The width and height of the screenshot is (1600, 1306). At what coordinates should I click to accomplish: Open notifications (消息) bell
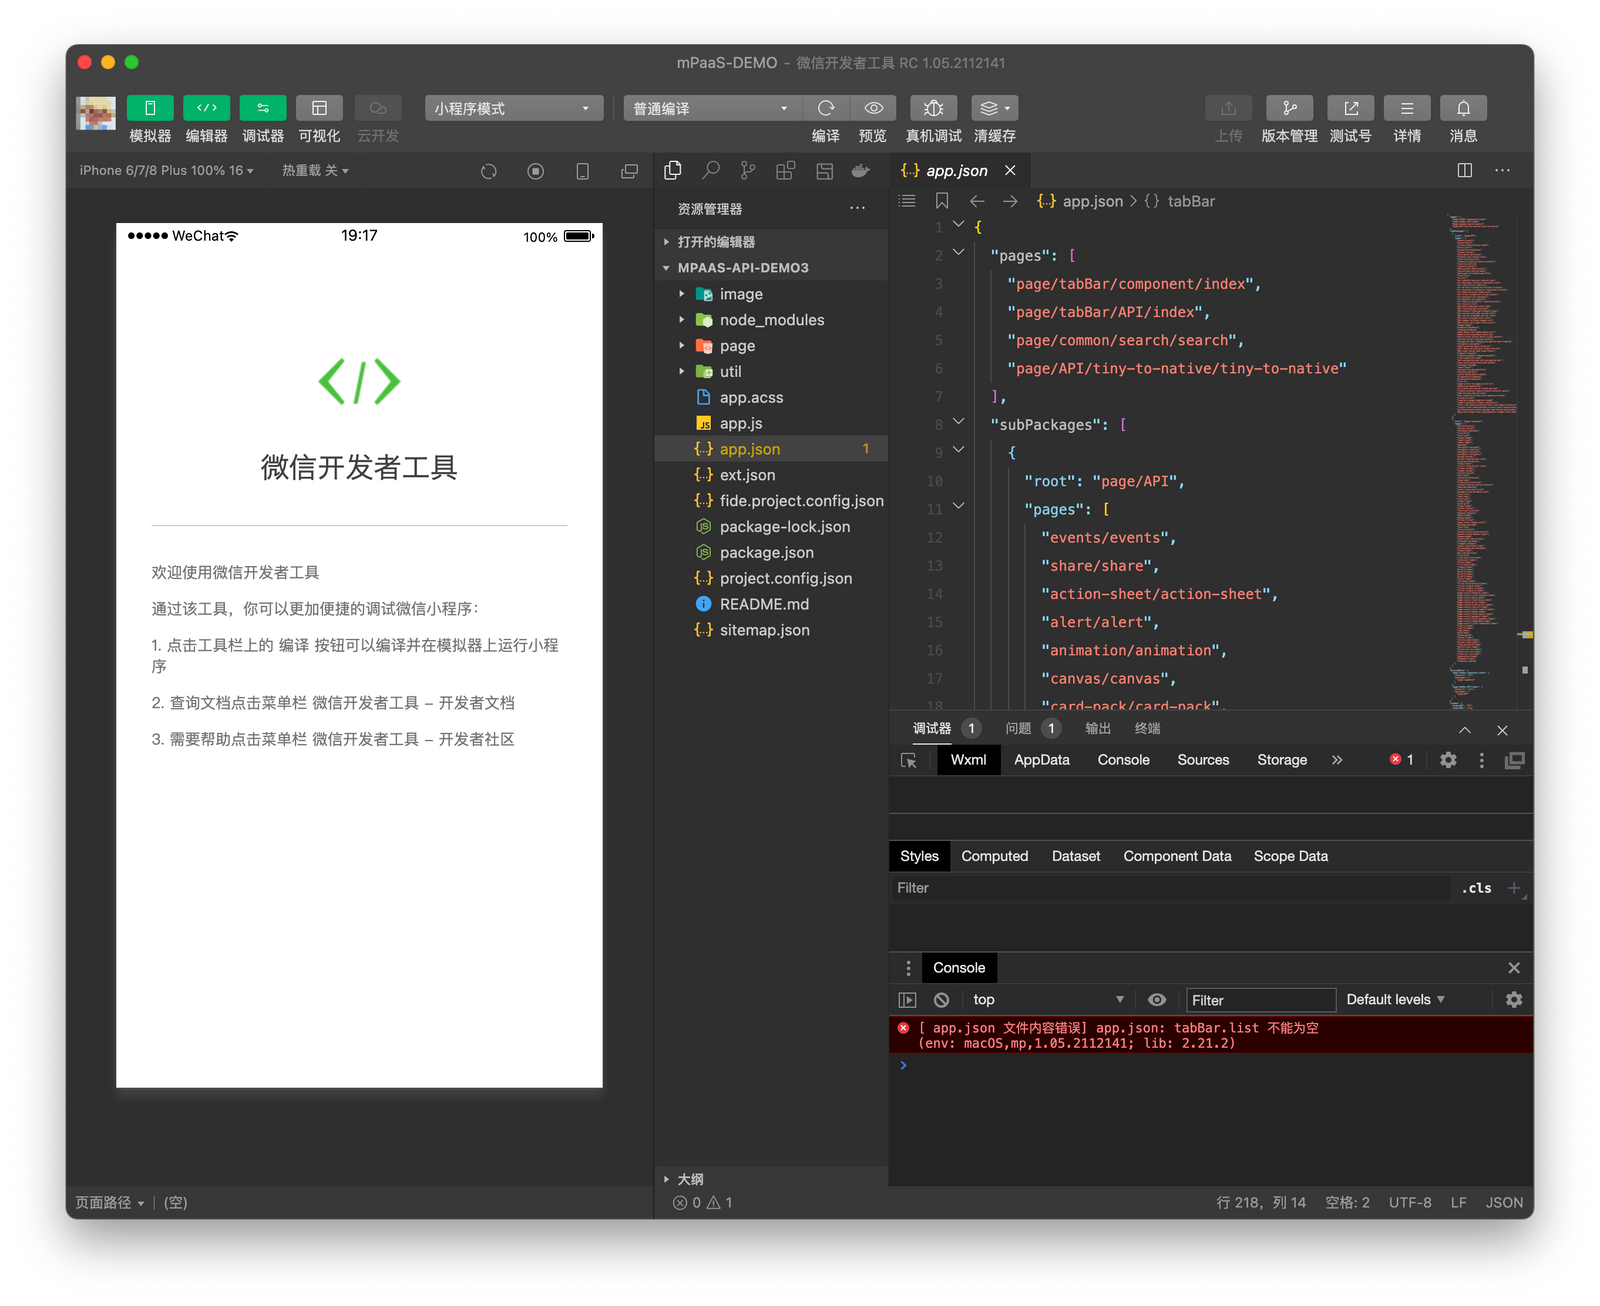pyautogui.click(x=1463, y=108)
